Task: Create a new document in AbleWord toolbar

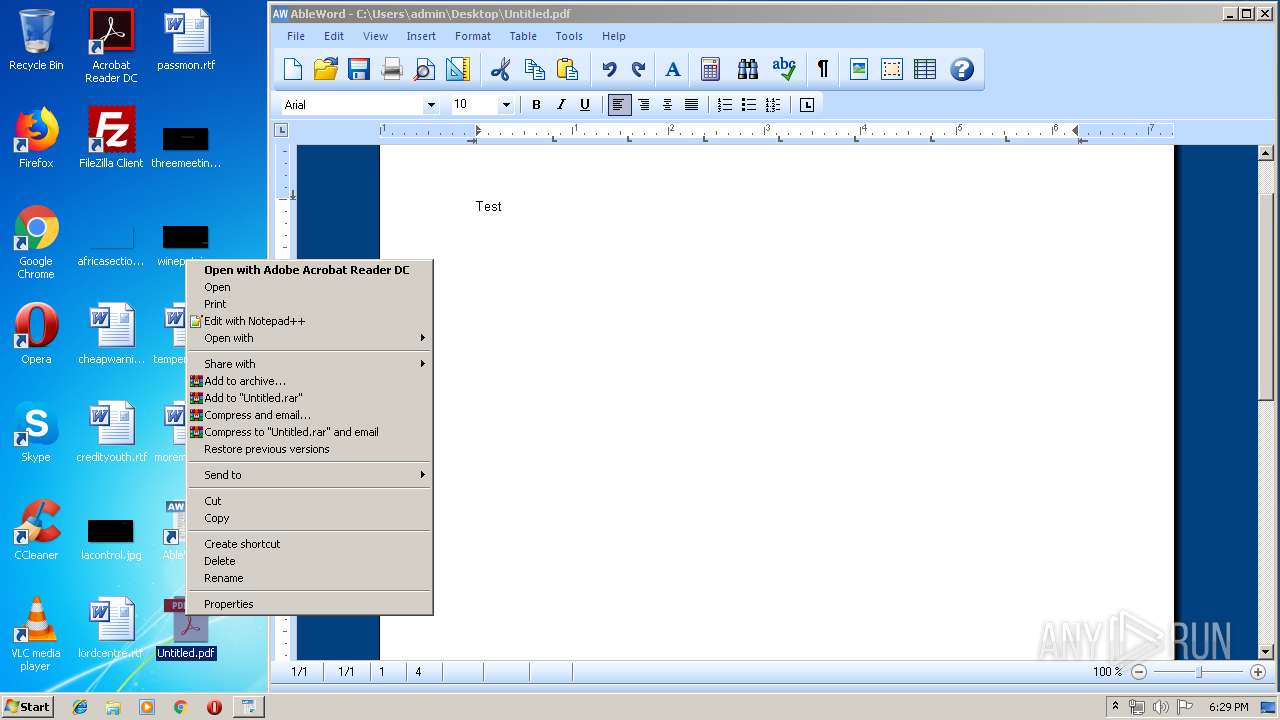Action: pos(293,69)
